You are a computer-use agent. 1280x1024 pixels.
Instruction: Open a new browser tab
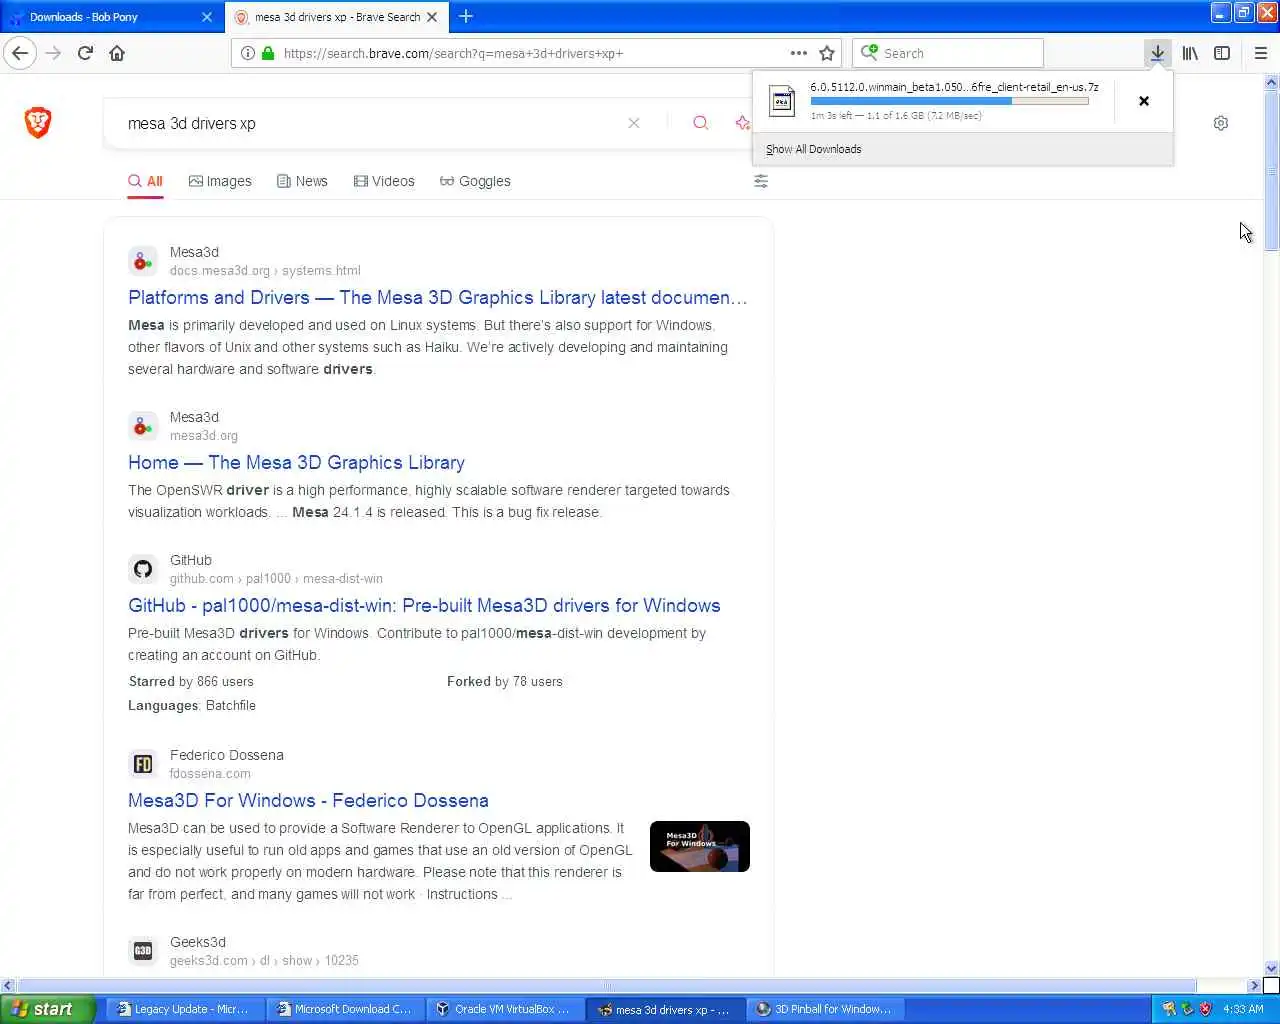click(466, 17)
